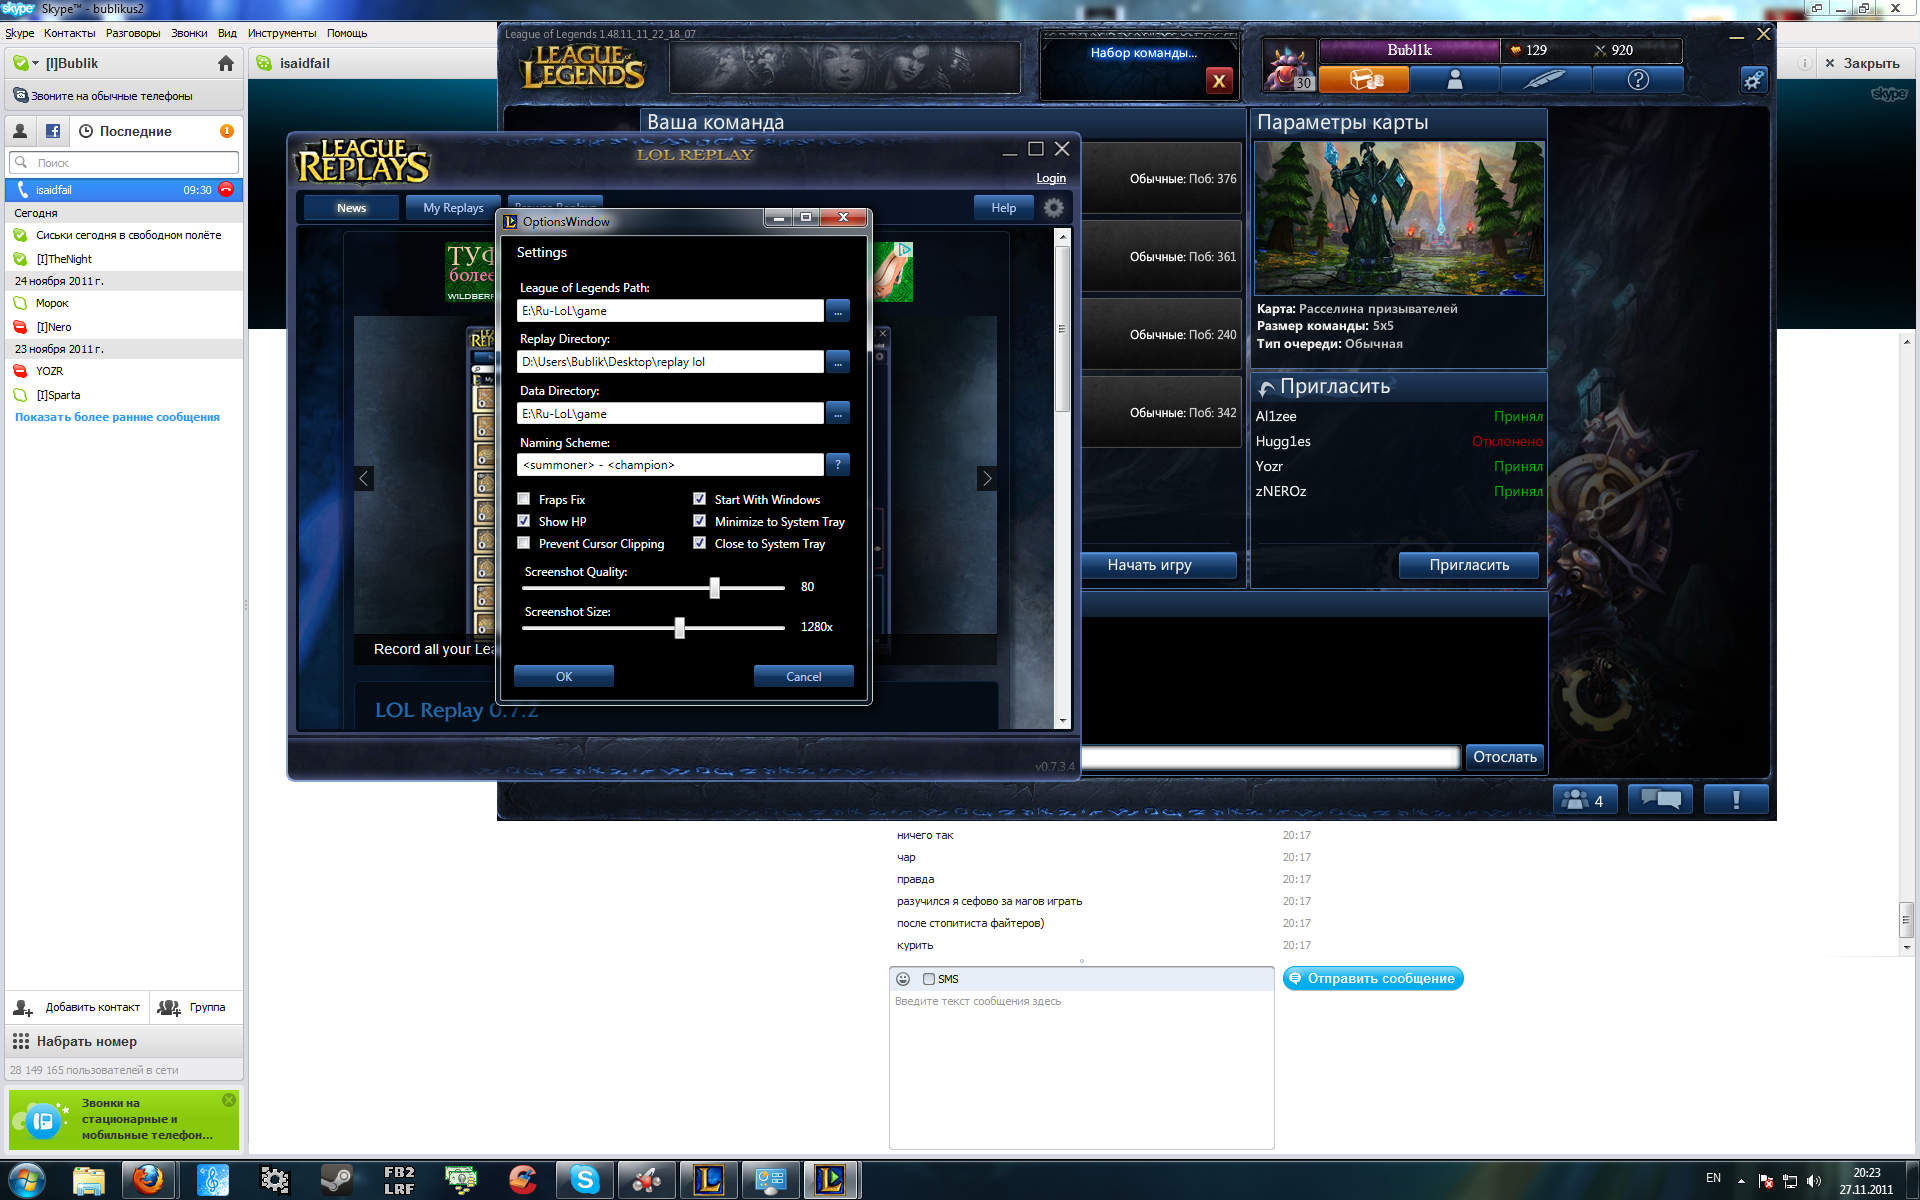Open Firefox from the taskbar
Viewport: 1920px width, 1200px height.
pyautogui.click(x=149, y=1180)
